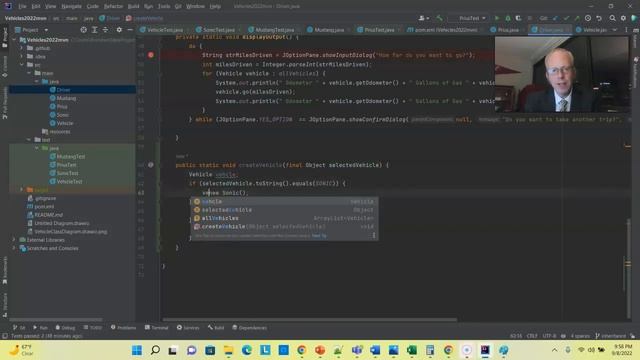Choose allVehicles completion suggestion
The image size is (640, 360).
point(284,218)
